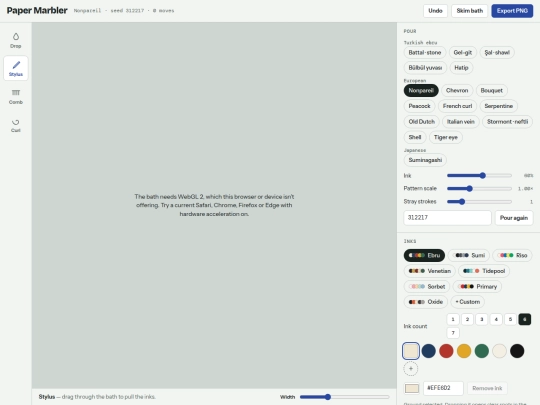Viewport: 540px width, 405px height.
Task: Set ink count to 3
Action: pos(482,319)
